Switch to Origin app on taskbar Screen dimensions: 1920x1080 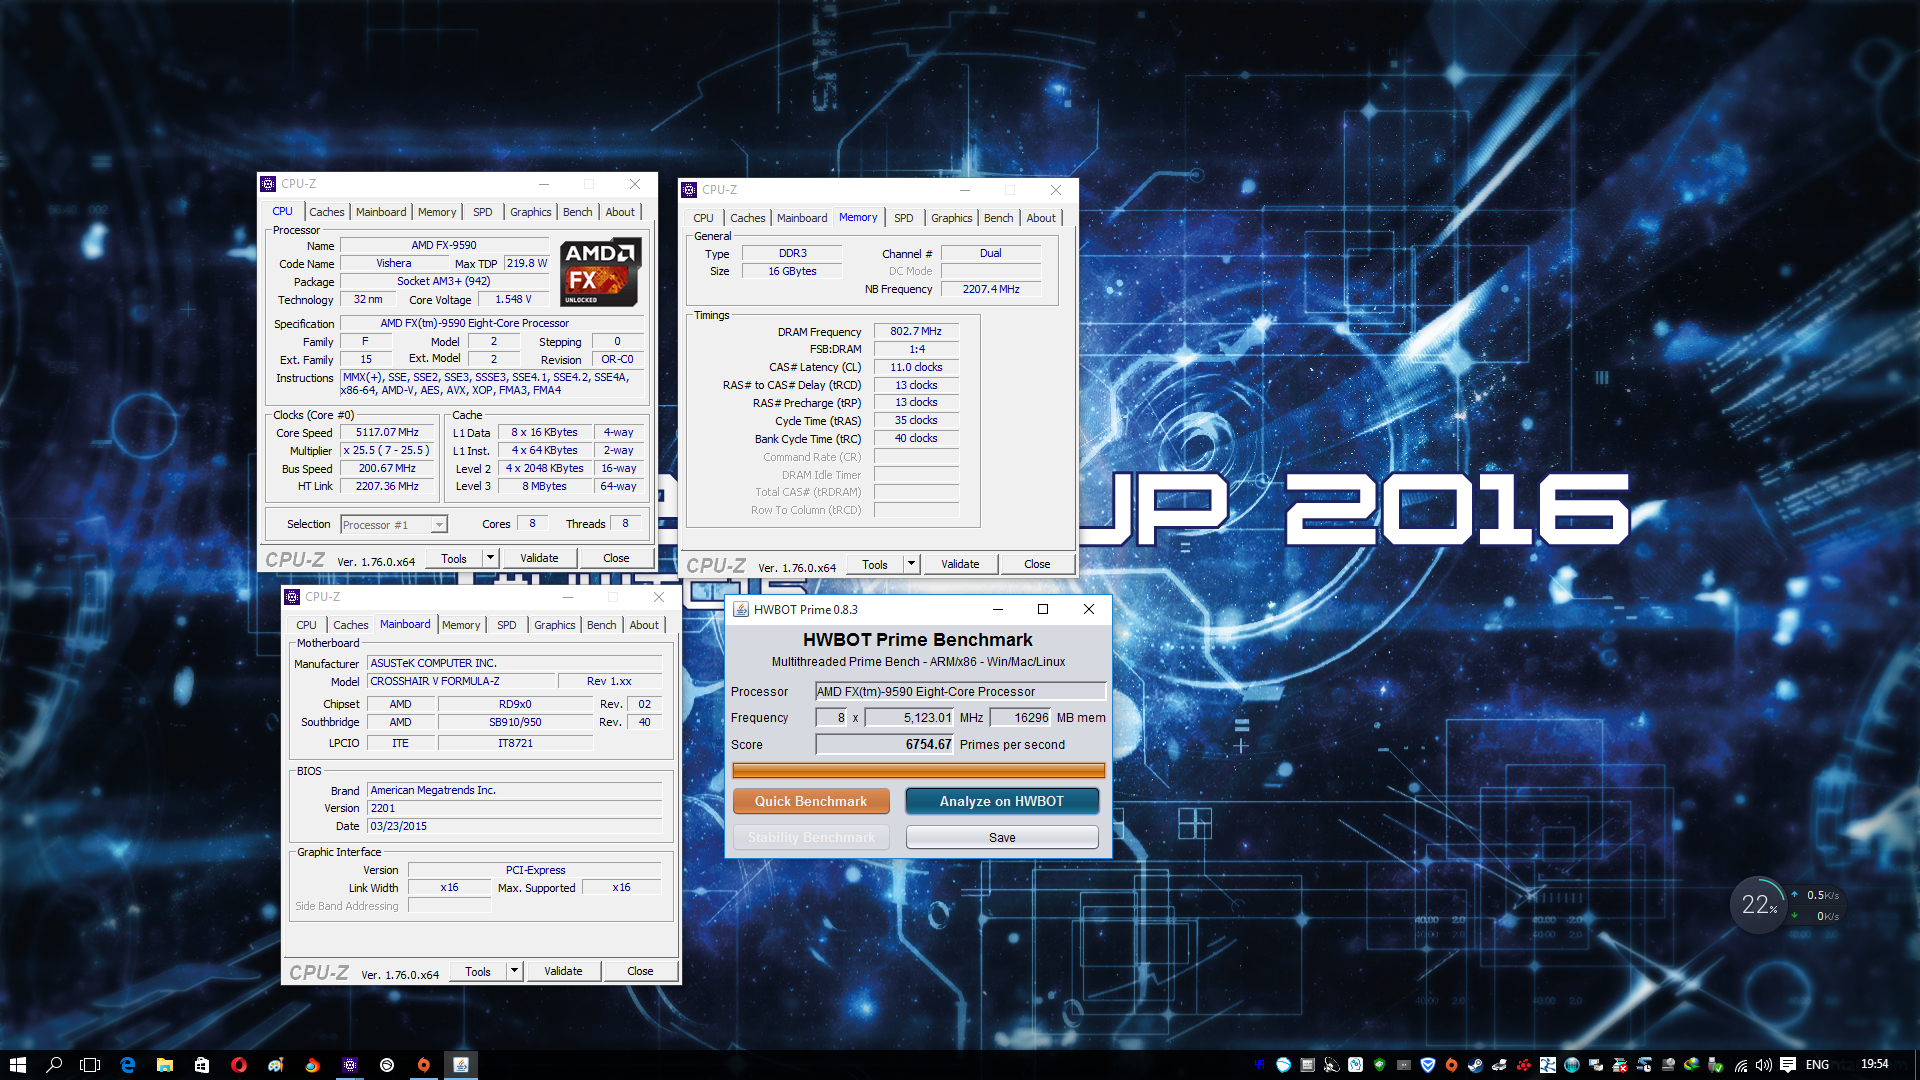point(424,1065)
